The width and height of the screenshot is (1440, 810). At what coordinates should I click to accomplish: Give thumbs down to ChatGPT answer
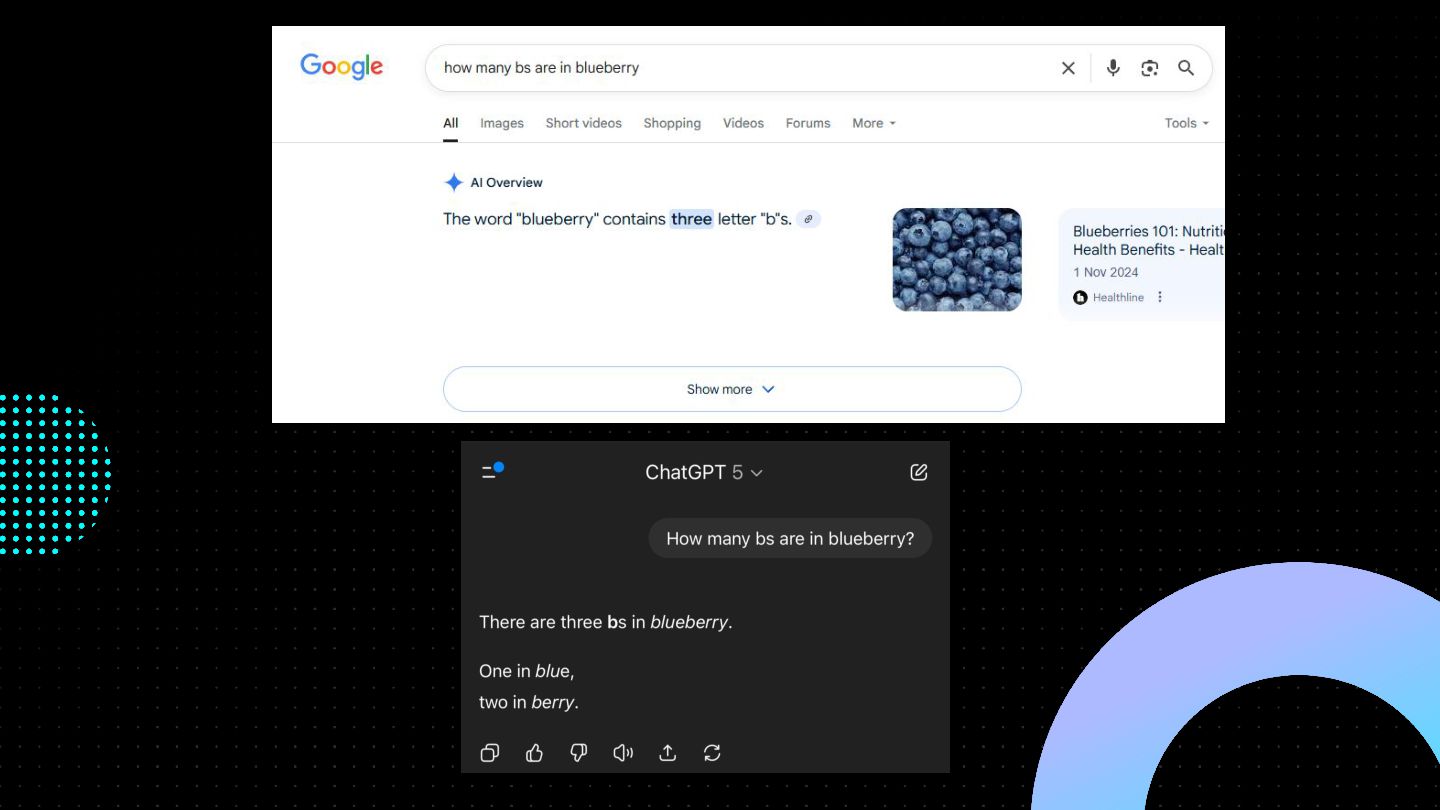pos(579,753)
